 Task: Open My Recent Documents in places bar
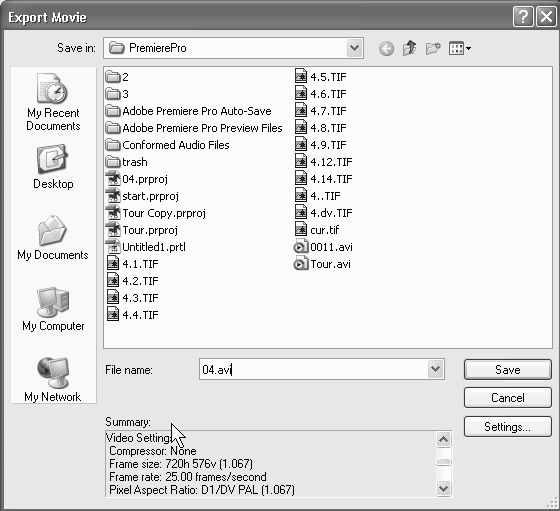pyautogui.click(x=53, y=102)
